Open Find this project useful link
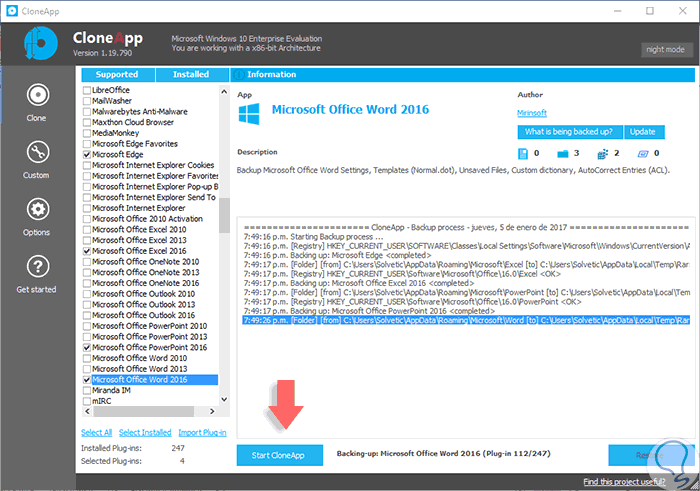Screen dimensions: 700x491 (624, 482)
